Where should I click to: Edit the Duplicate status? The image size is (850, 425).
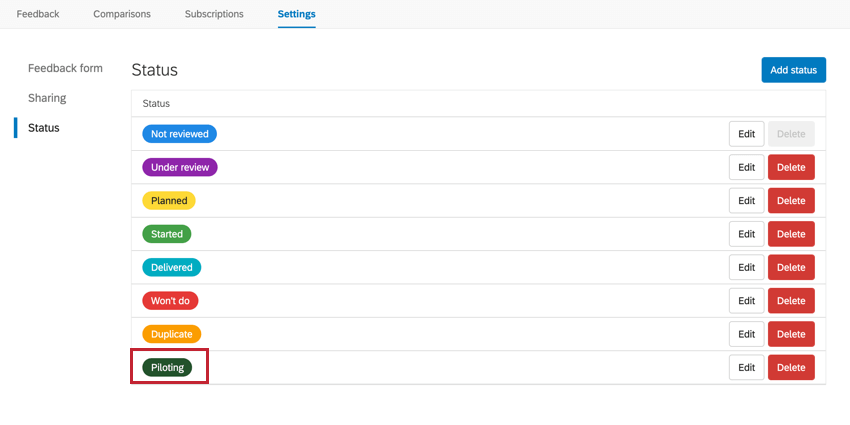point(746,334)
